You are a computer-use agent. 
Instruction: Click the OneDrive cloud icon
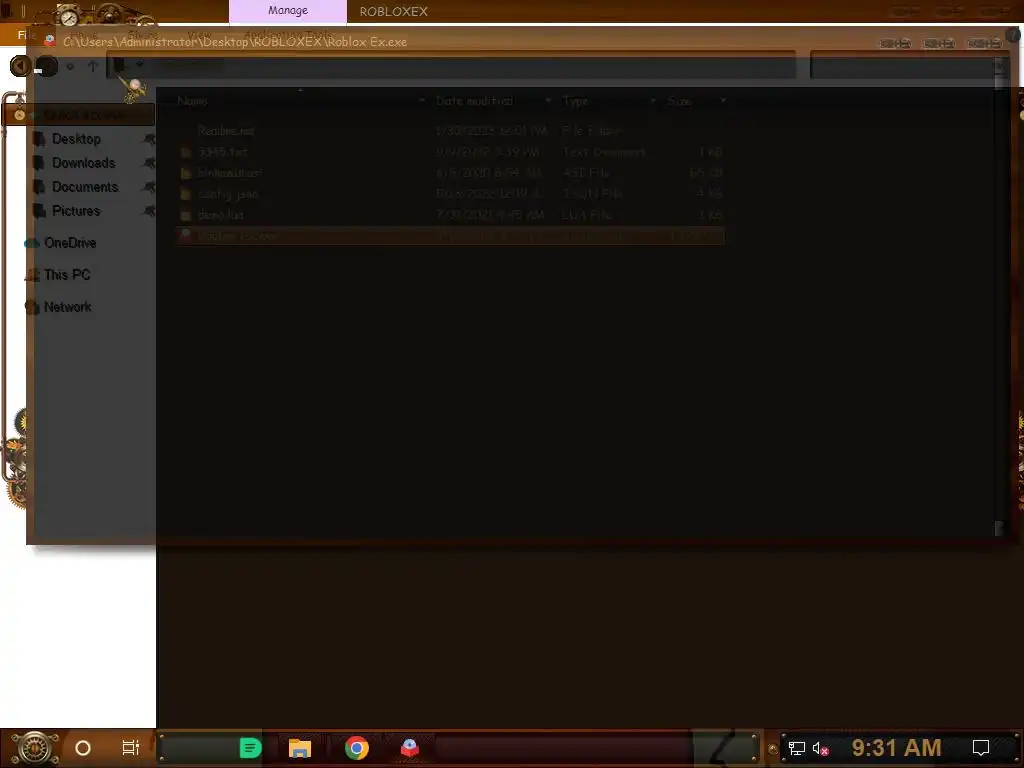pyautogui.click(x=32, y=243)
